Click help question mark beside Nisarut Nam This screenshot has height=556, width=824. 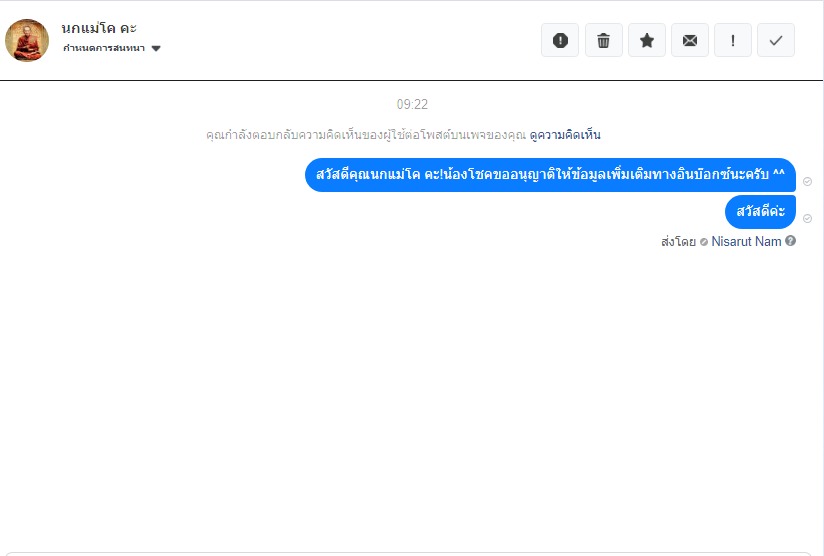pos(790,241)
